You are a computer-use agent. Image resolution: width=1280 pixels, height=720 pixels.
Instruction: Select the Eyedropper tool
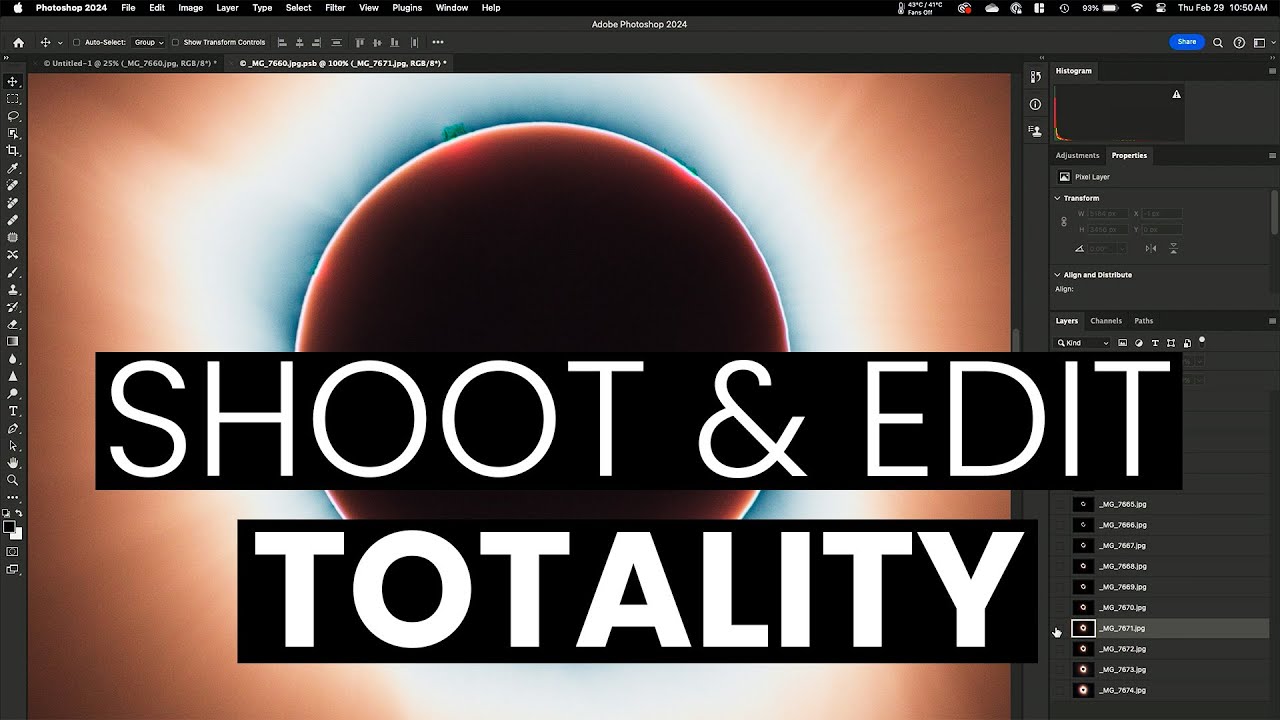(x=13, y=168)
